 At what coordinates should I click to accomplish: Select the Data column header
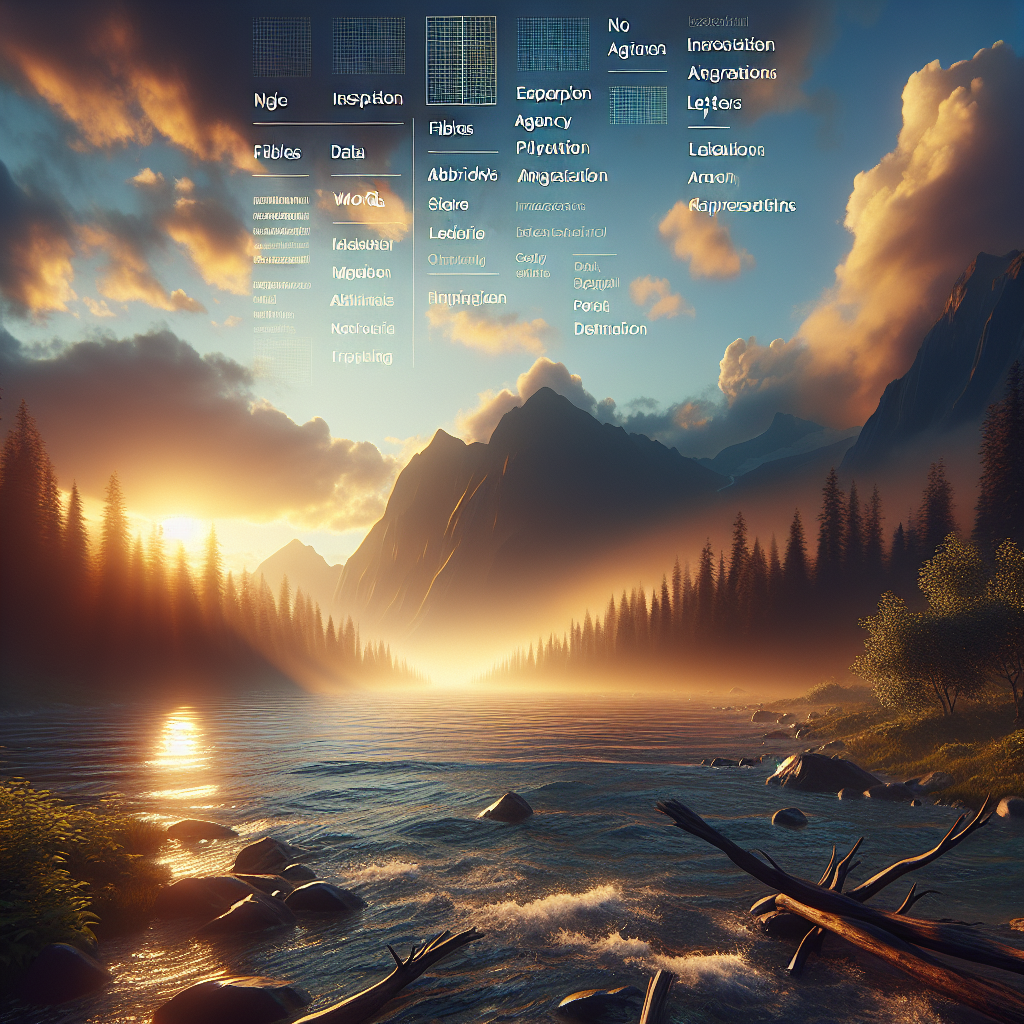click(x=348, y=153)
